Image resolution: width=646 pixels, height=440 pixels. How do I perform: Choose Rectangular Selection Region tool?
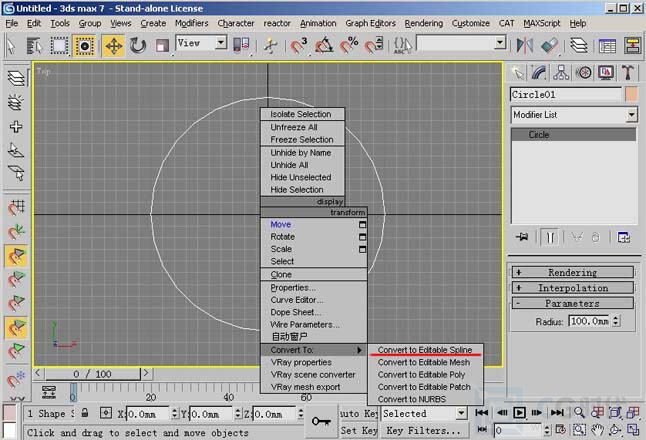click(59, 45)
